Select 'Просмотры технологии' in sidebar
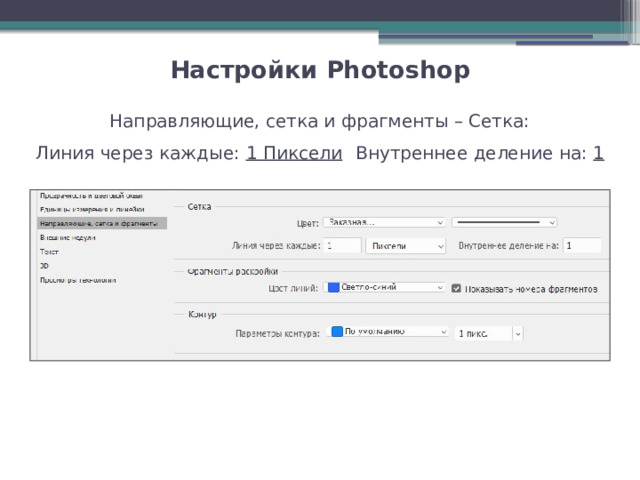The image size is (640, 480). tap(78, 280)
